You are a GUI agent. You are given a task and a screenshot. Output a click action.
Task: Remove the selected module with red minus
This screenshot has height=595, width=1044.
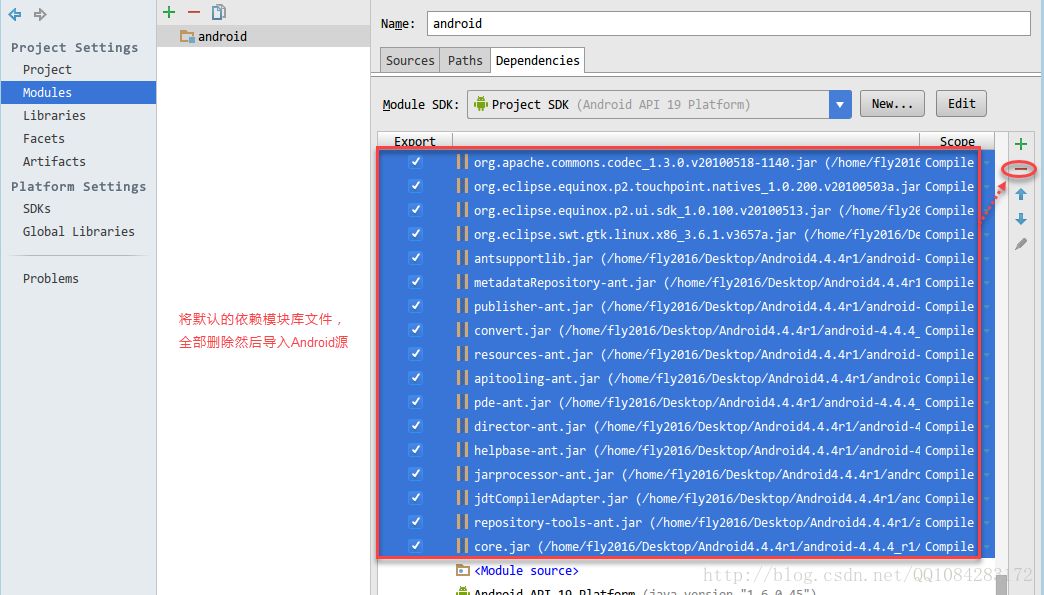click(194, 12)
